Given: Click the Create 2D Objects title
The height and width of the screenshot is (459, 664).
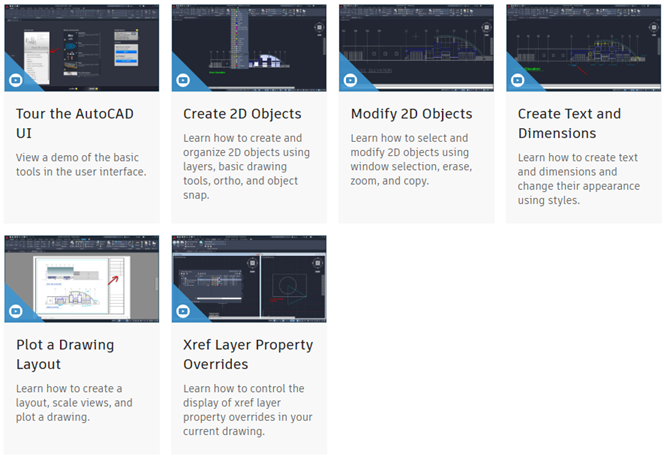Looking at the screenshot, I should (242, 114).
